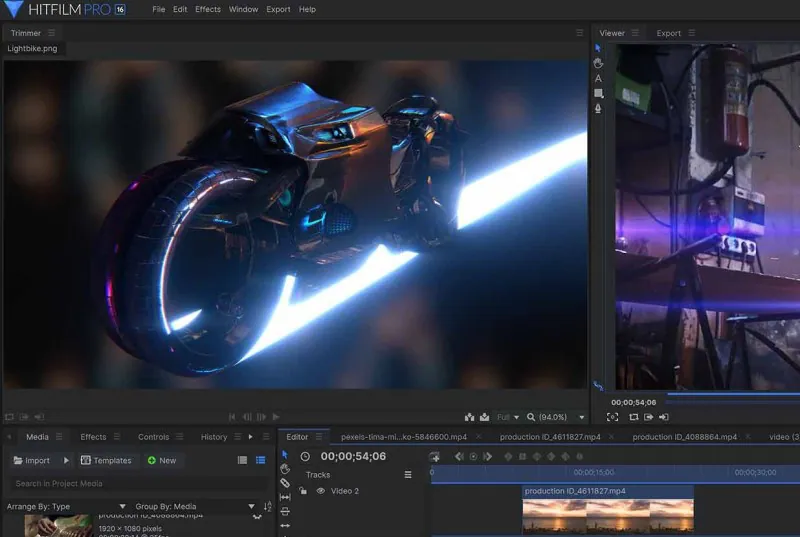This screenshot has width=800, height=537.
Task: Open the Trimmer panel menu
Action: [x=52, y=33]
